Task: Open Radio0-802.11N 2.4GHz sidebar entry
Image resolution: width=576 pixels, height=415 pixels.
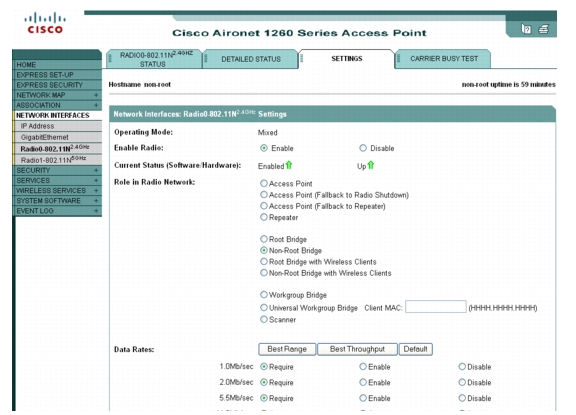Action: click(57, 148)
